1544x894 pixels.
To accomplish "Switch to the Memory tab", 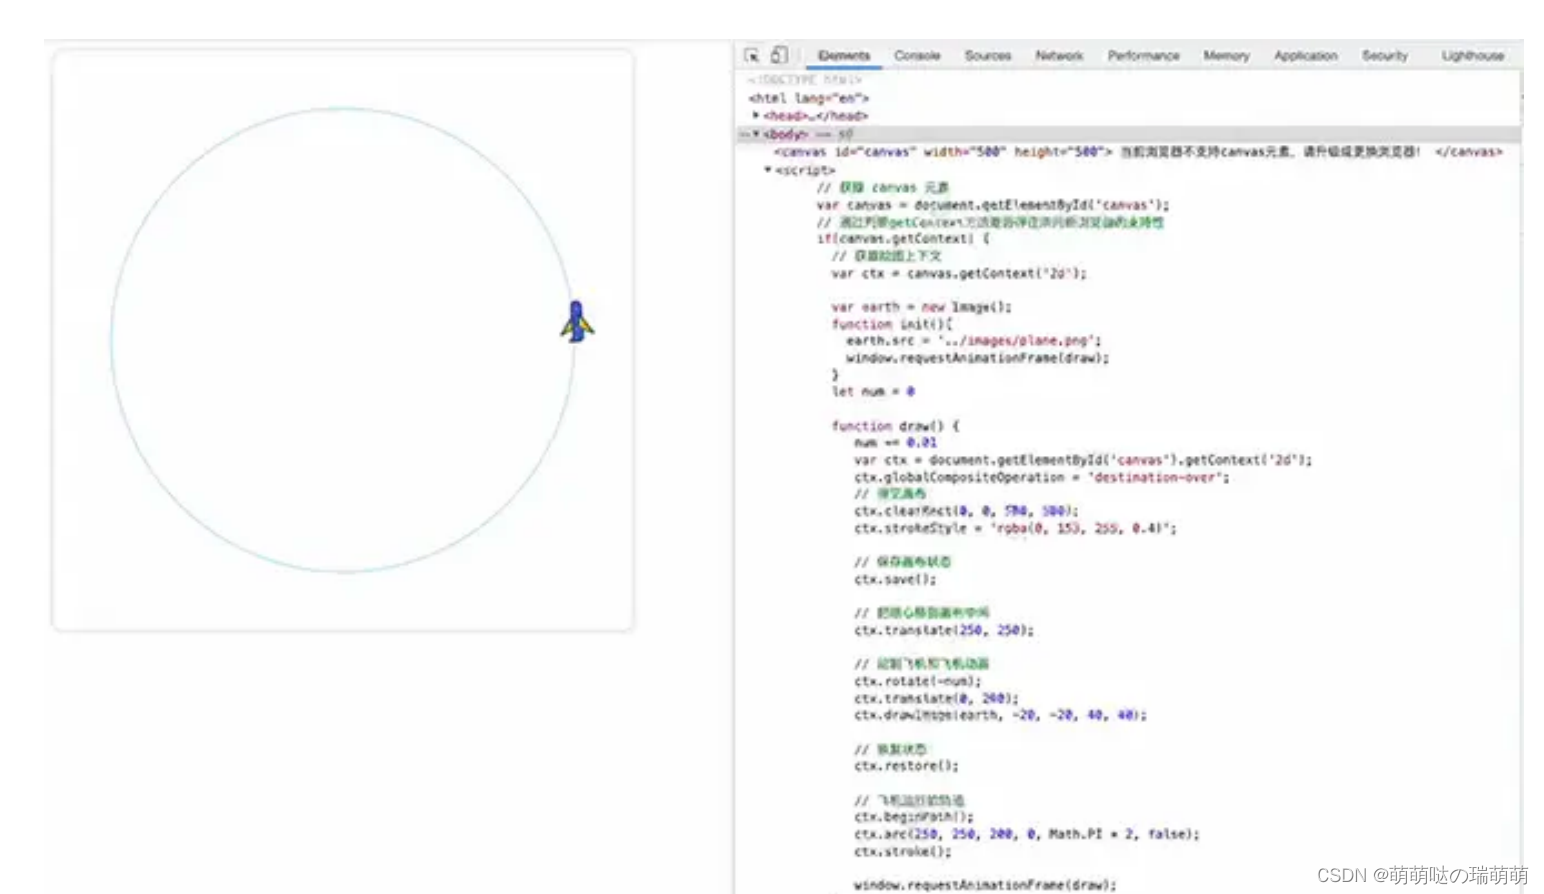I will [1226, 56].
